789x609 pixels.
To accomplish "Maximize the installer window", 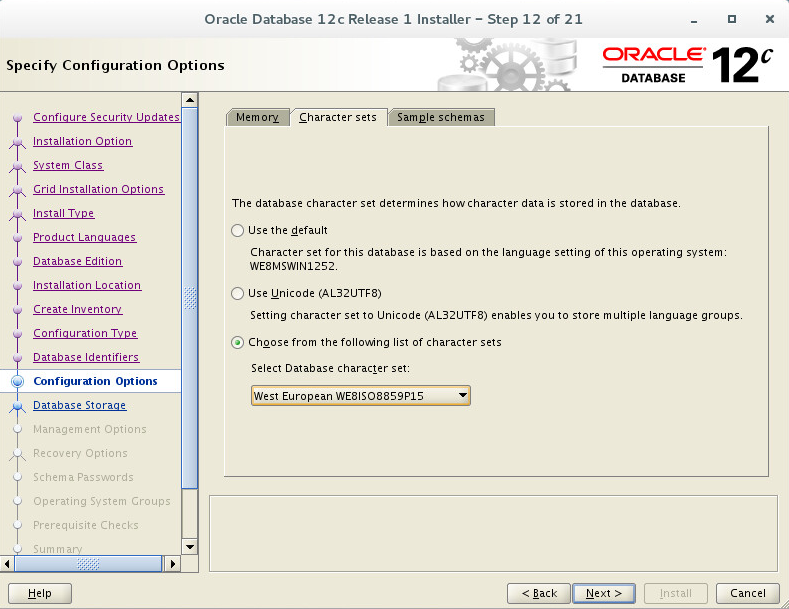I will tap(732, 19).
